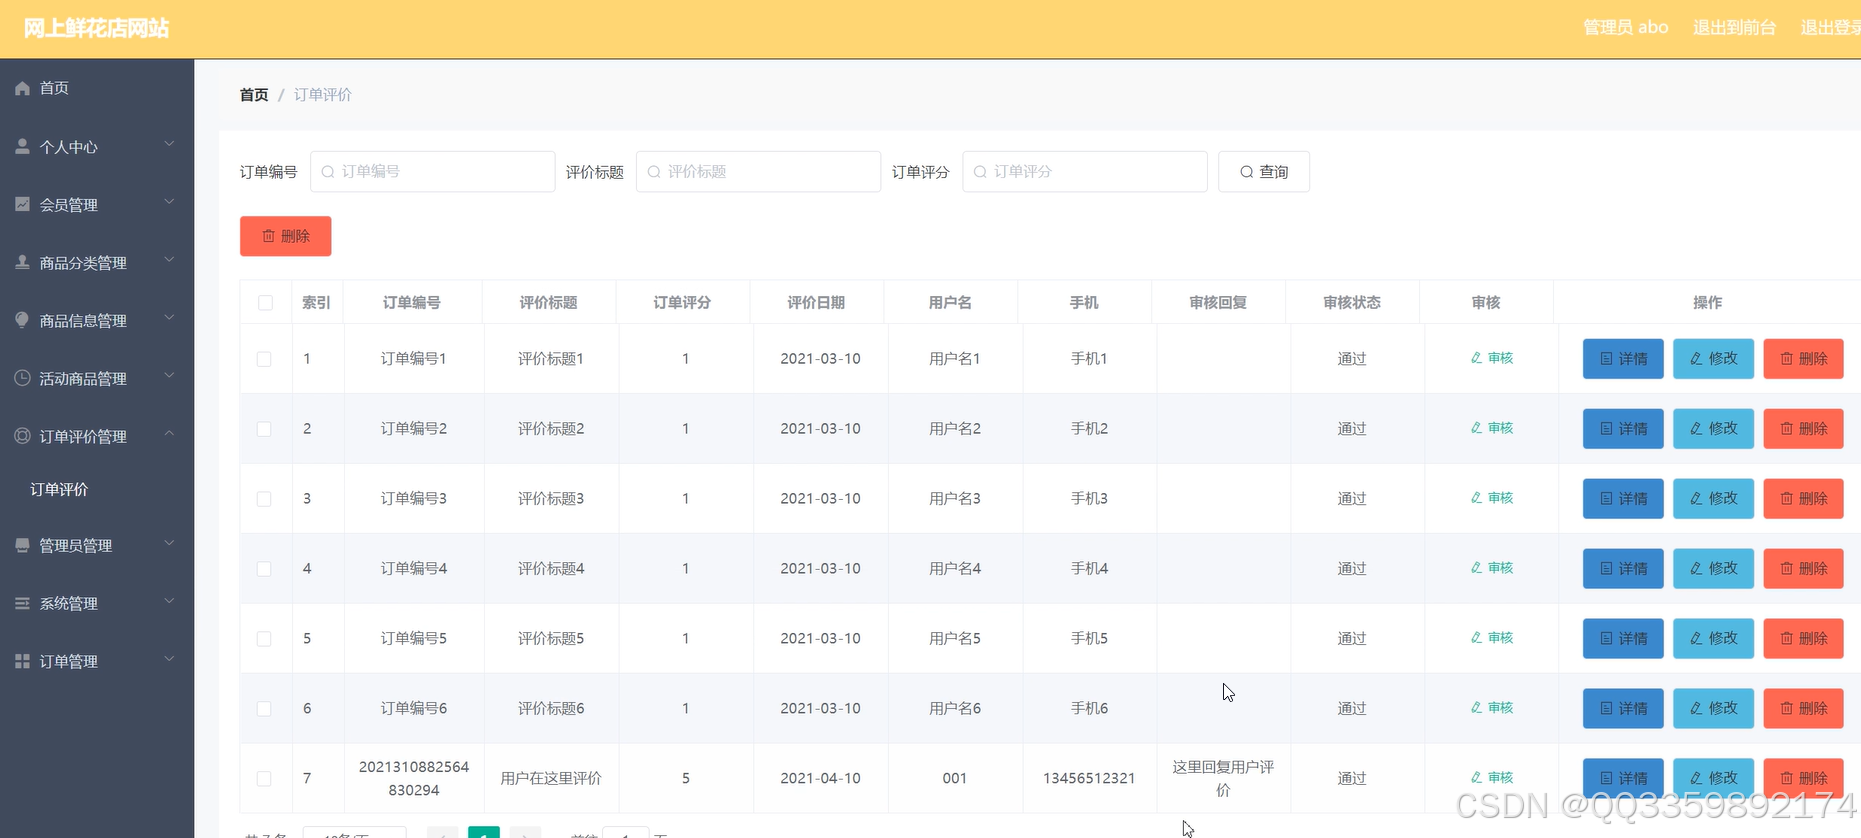Click the 审核 pencil icon for 用户名1 row

click(1476, 358)
